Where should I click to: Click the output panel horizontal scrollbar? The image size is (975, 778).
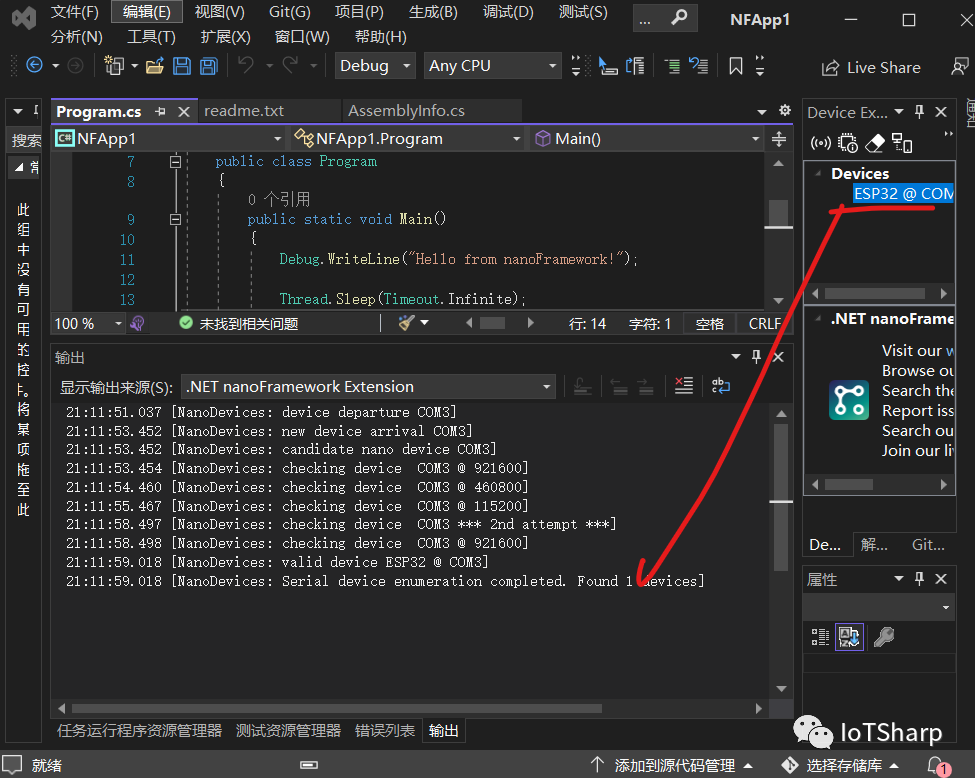click(x=337, y=708)
